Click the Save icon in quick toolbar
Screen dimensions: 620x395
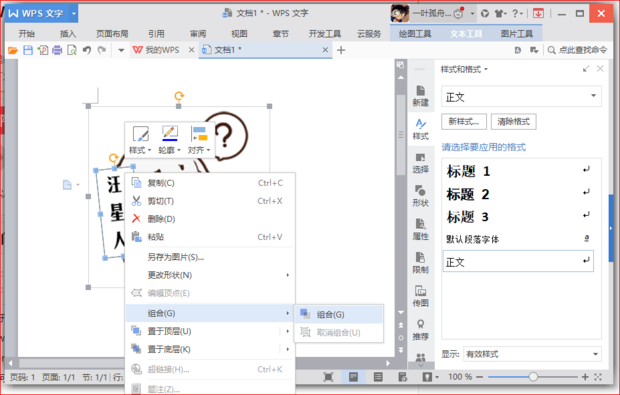(x=28, y=50)
